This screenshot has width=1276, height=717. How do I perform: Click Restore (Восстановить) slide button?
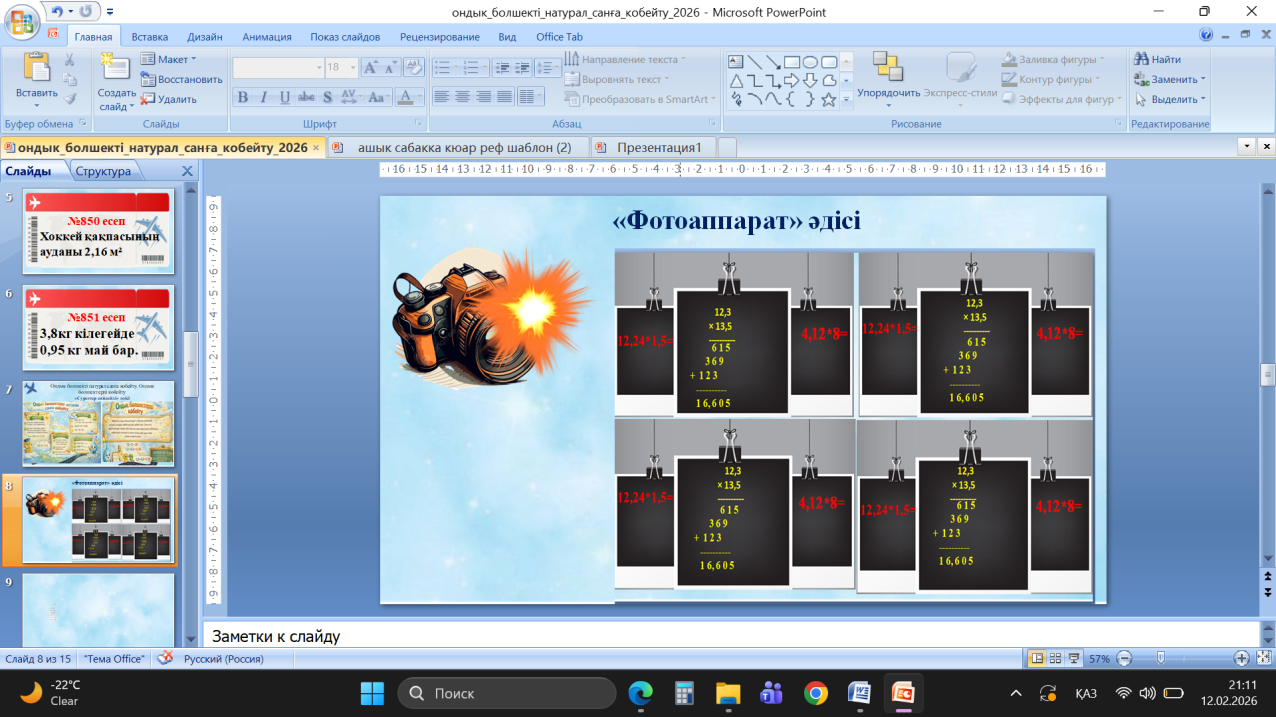[182, 80]
